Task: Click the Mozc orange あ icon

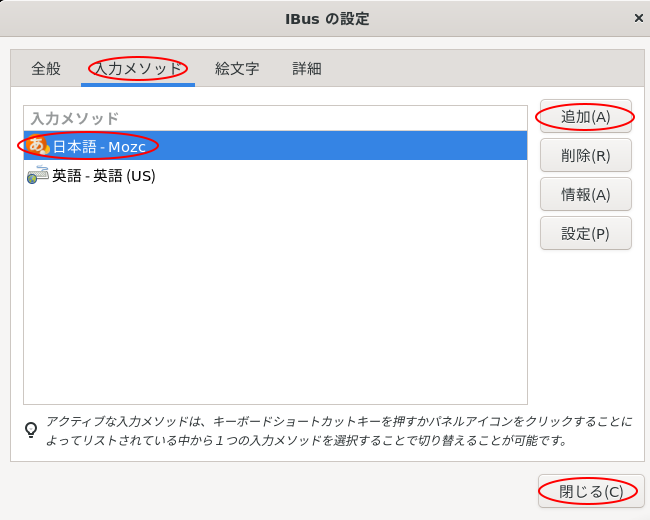Action: (38, 145)
